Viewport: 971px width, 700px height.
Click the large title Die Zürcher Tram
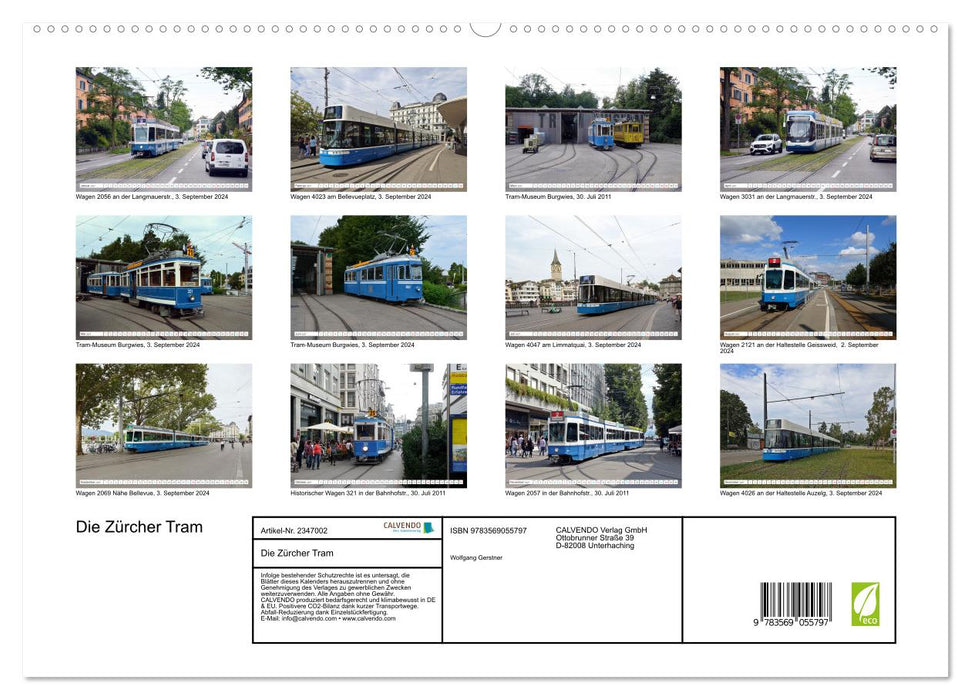pos(139,527)
